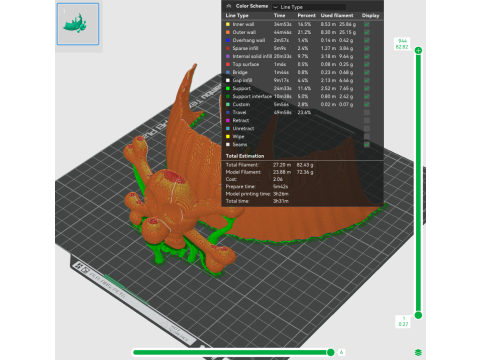Uncheck the Seams display checkbox
The image size is (480, 360).
tap(367, 144)
